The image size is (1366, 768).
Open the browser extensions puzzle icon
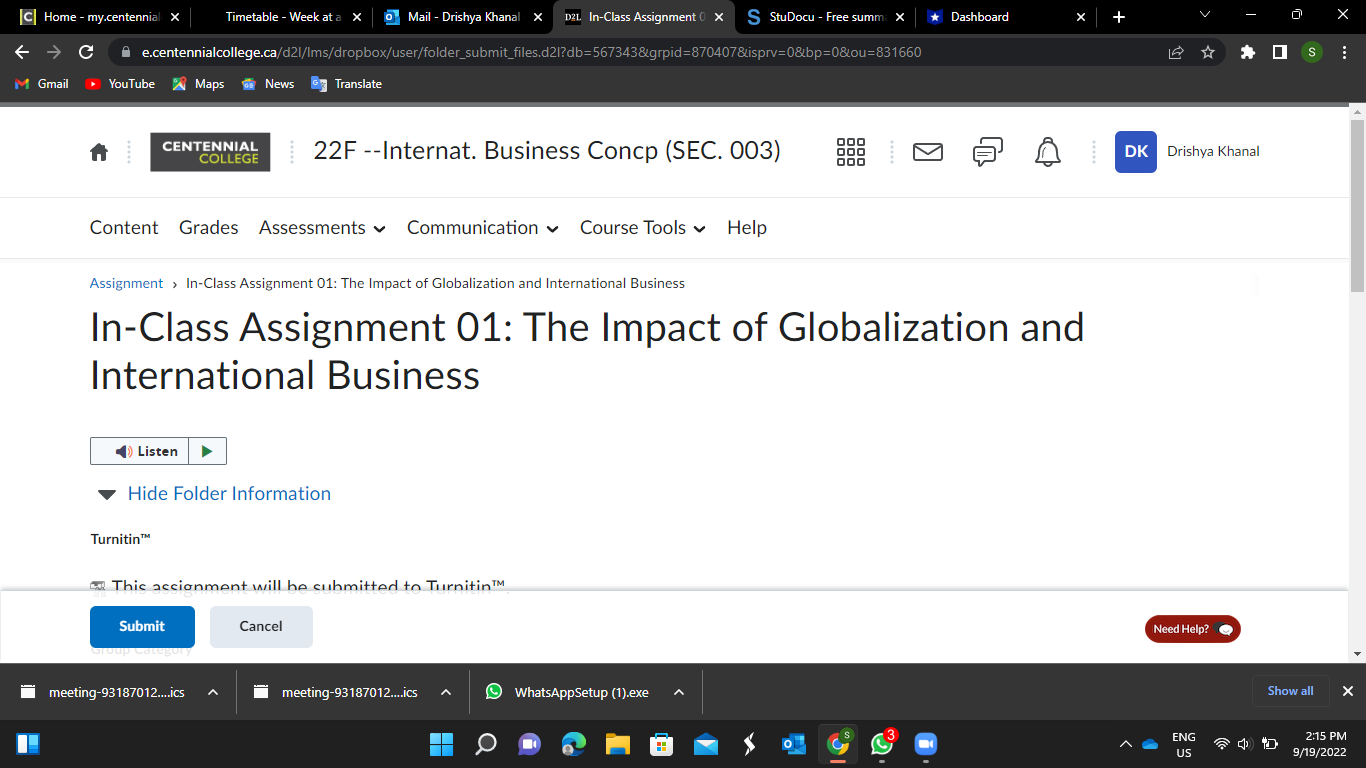tap(1247, 52)
